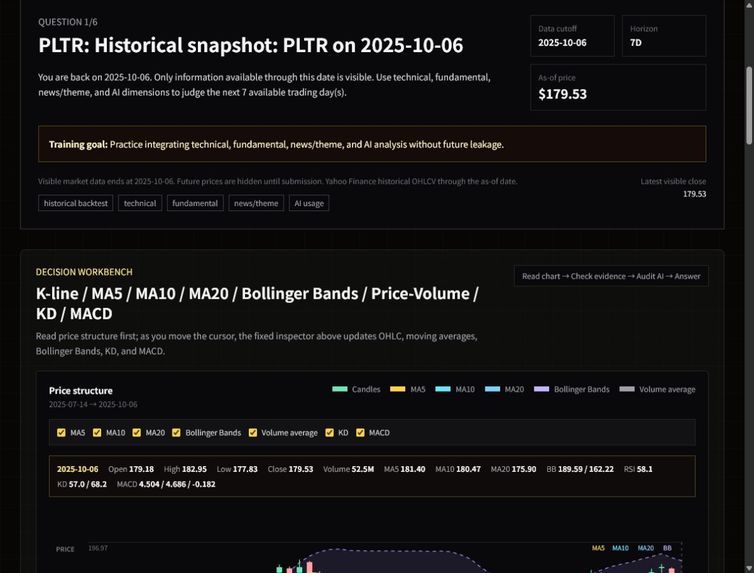Disable the MACD checkbox
Viewport: 754px width, 573px height.
click(x=360, y=433)
